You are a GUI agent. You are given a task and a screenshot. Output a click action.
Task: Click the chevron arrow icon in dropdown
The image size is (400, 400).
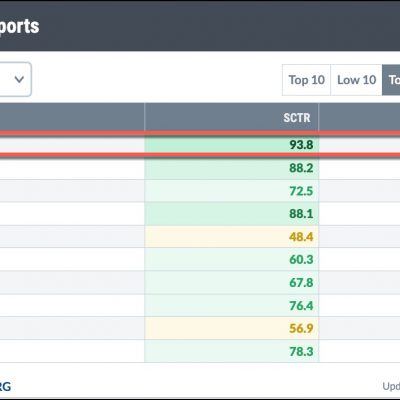(19, 79)
